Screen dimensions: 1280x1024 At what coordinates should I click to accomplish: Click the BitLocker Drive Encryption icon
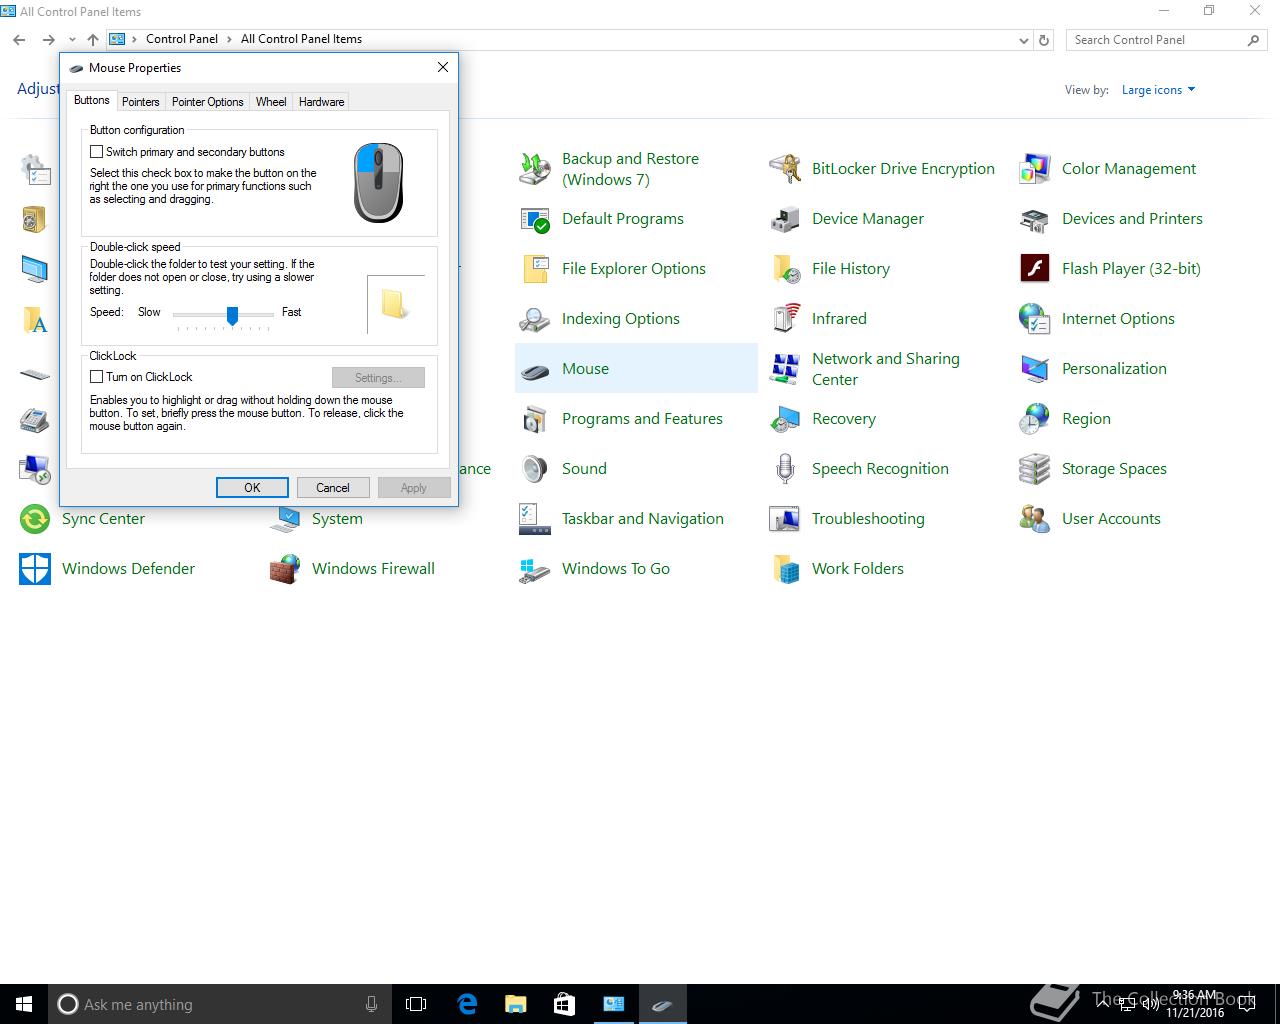coord(785,169)
